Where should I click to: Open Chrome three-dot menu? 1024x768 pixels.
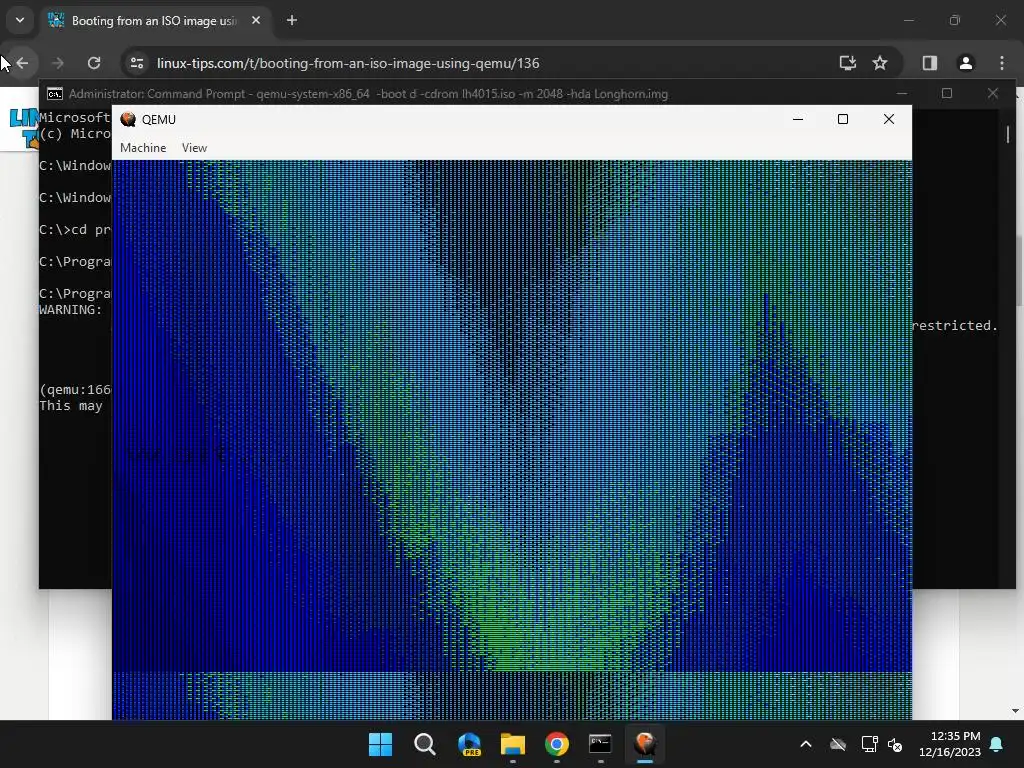point(1002,63)
